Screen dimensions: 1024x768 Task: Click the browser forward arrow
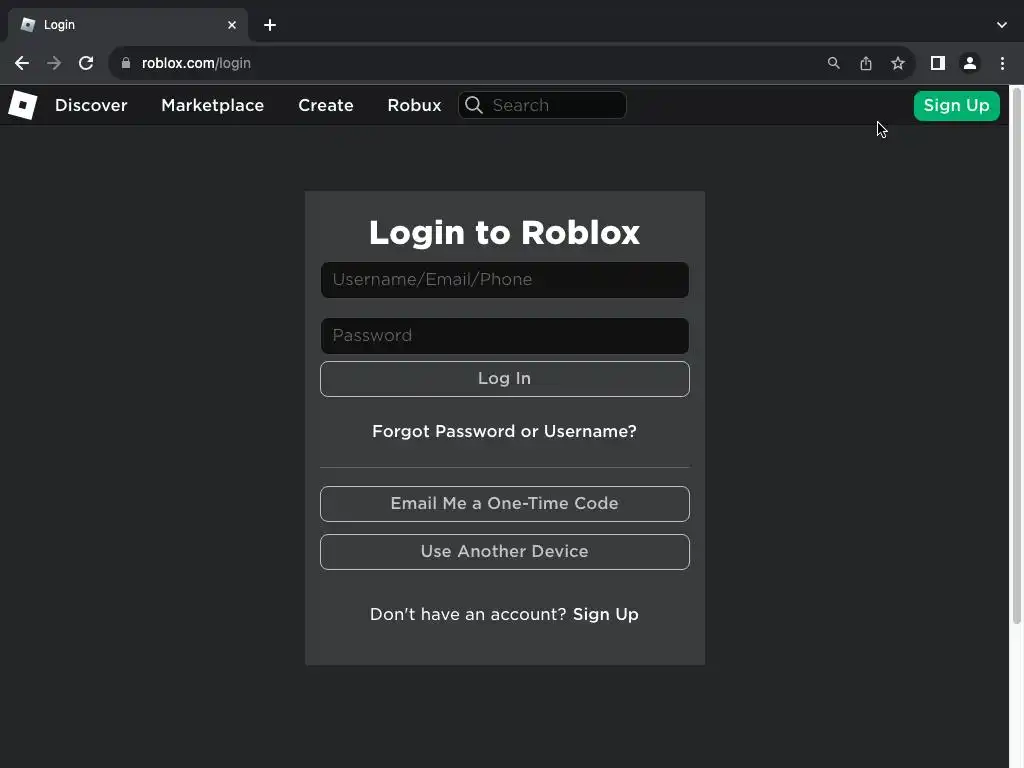tap(54, 63)
